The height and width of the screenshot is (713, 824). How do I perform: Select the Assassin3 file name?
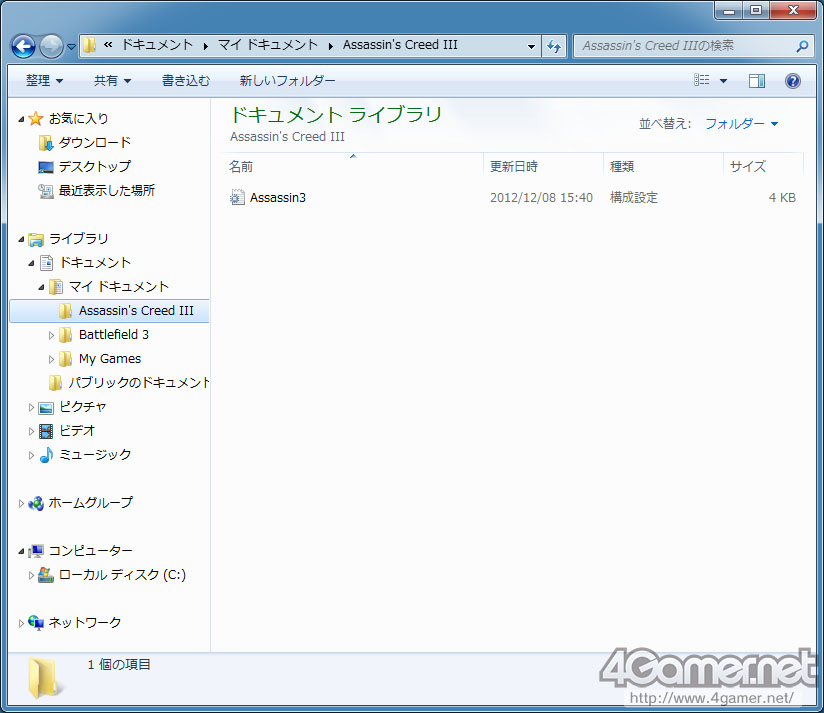pos(277,198)
